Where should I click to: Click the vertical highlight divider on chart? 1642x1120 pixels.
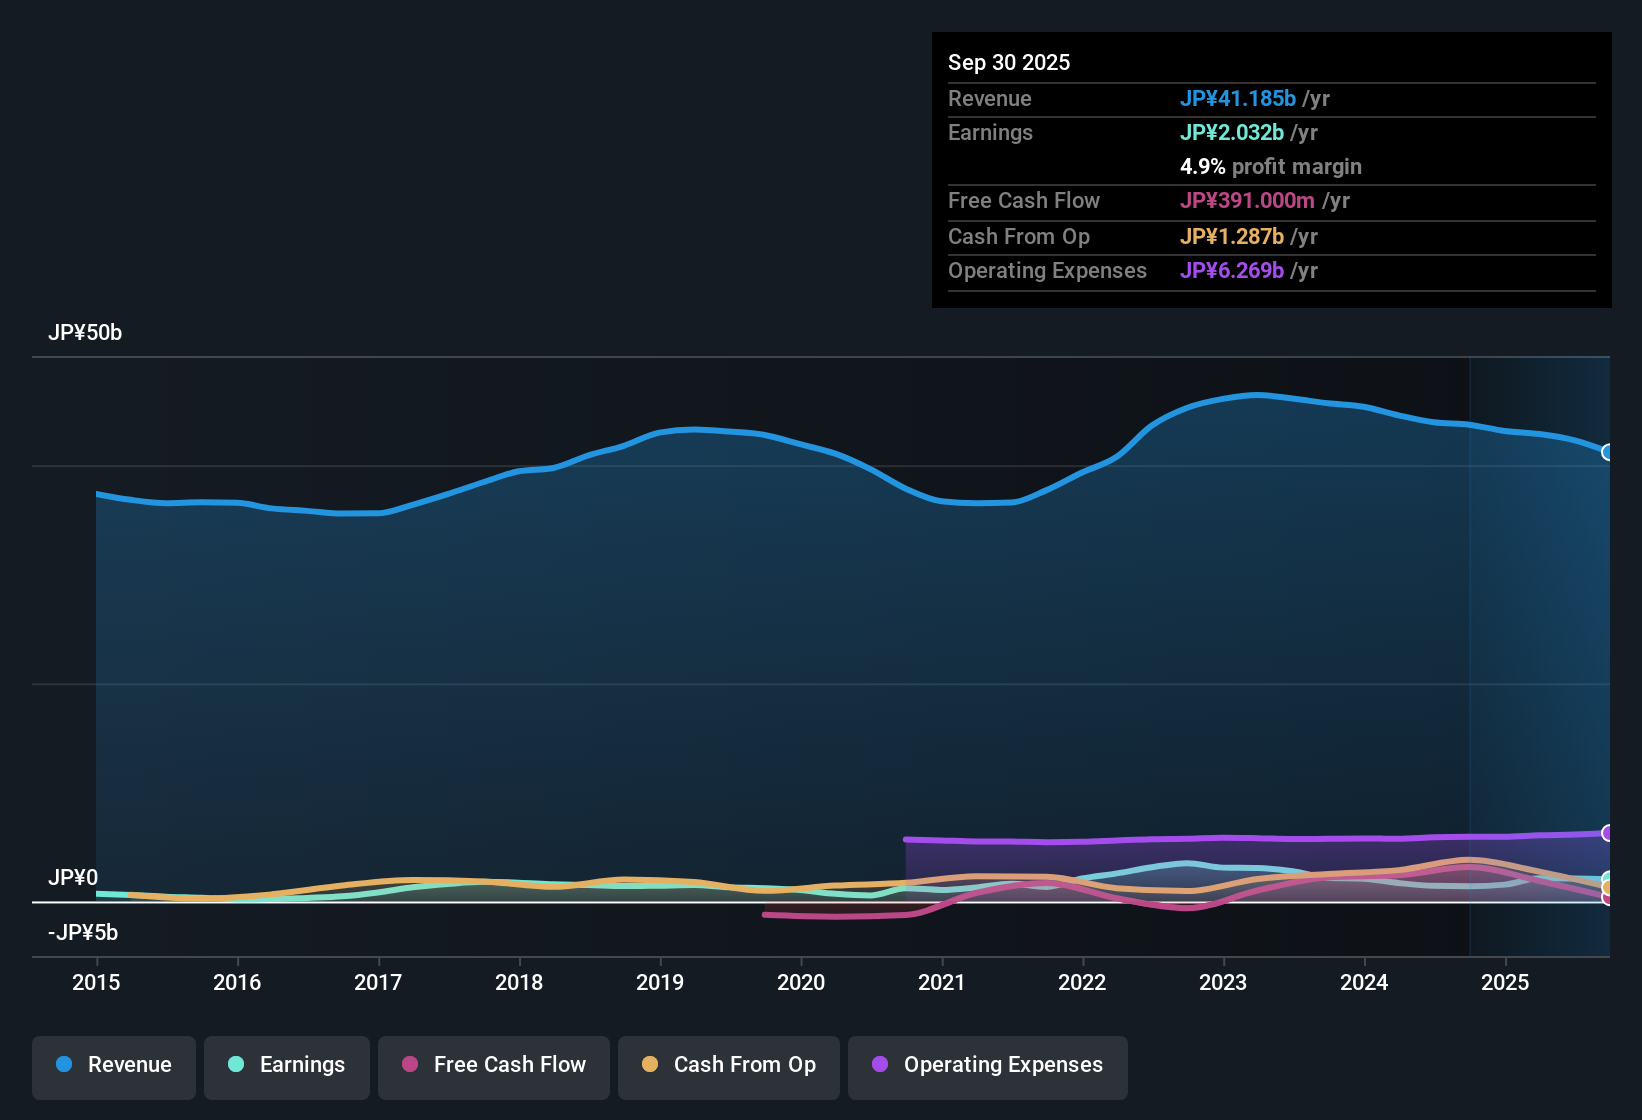point(1469,650)
